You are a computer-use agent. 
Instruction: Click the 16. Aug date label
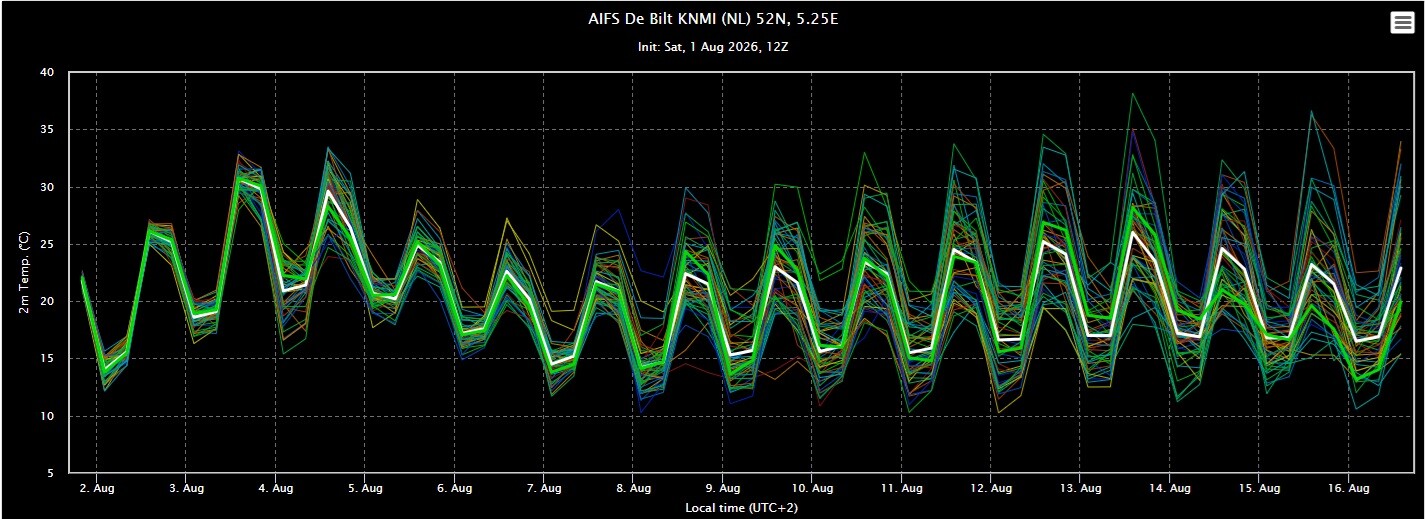click(x=1349, y=488)
